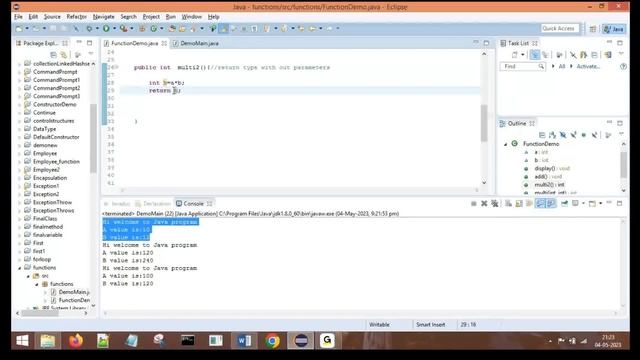Click the External Tools run icon
Screen dimensions: 640x360
tap(123, 29)
